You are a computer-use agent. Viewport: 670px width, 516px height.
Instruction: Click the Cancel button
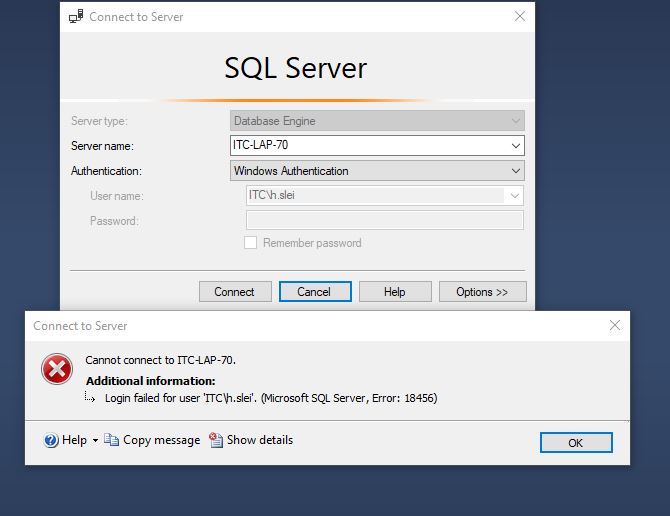pyautogui.click(x=315, y=292)
